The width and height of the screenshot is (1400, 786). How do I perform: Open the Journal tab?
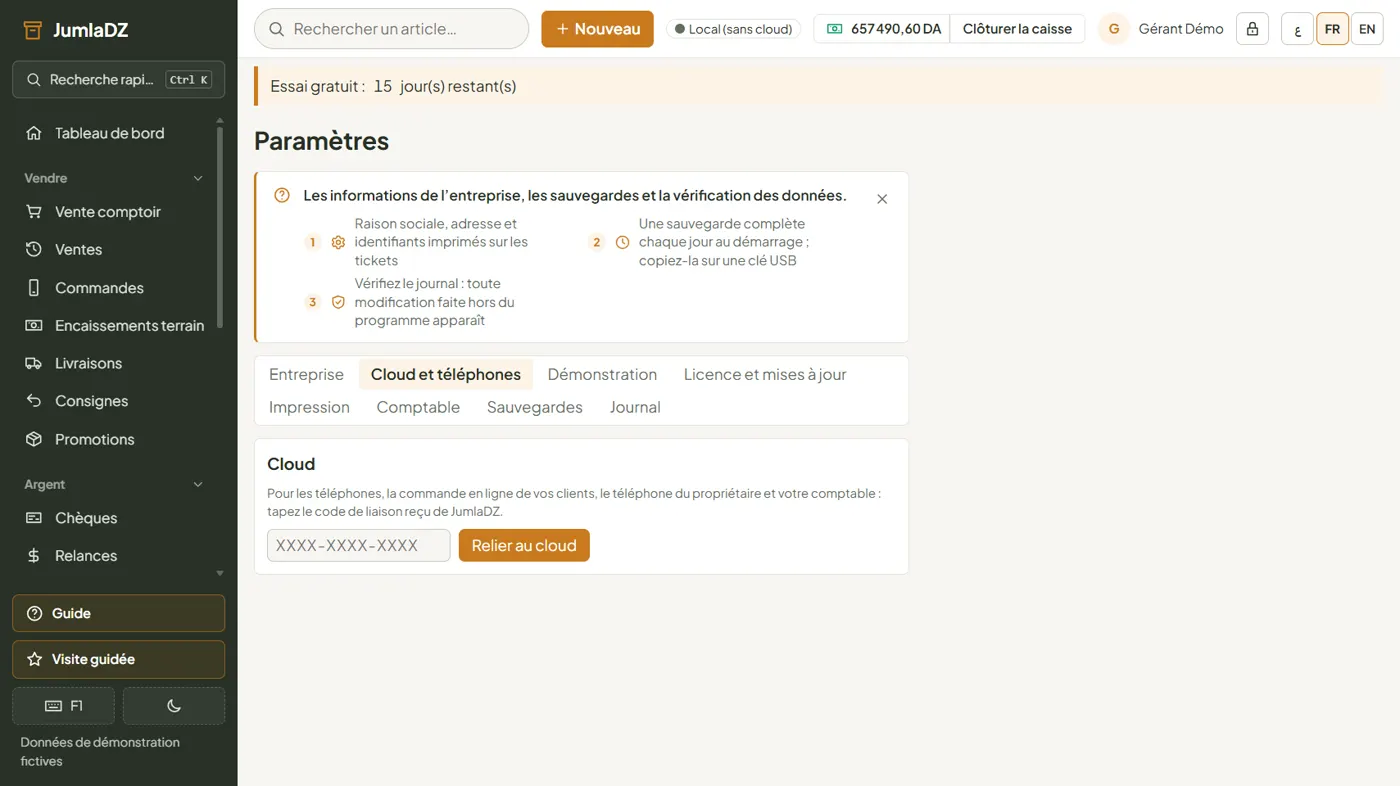[x=635, y=407]
